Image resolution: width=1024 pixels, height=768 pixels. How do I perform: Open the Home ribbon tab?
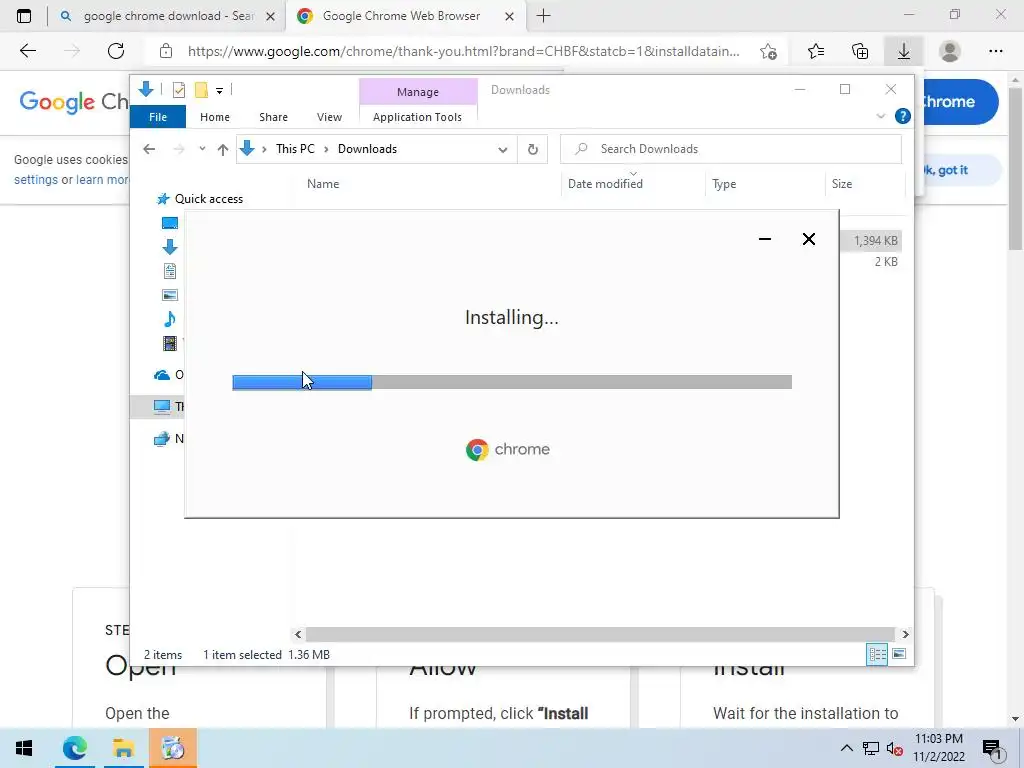215,117
